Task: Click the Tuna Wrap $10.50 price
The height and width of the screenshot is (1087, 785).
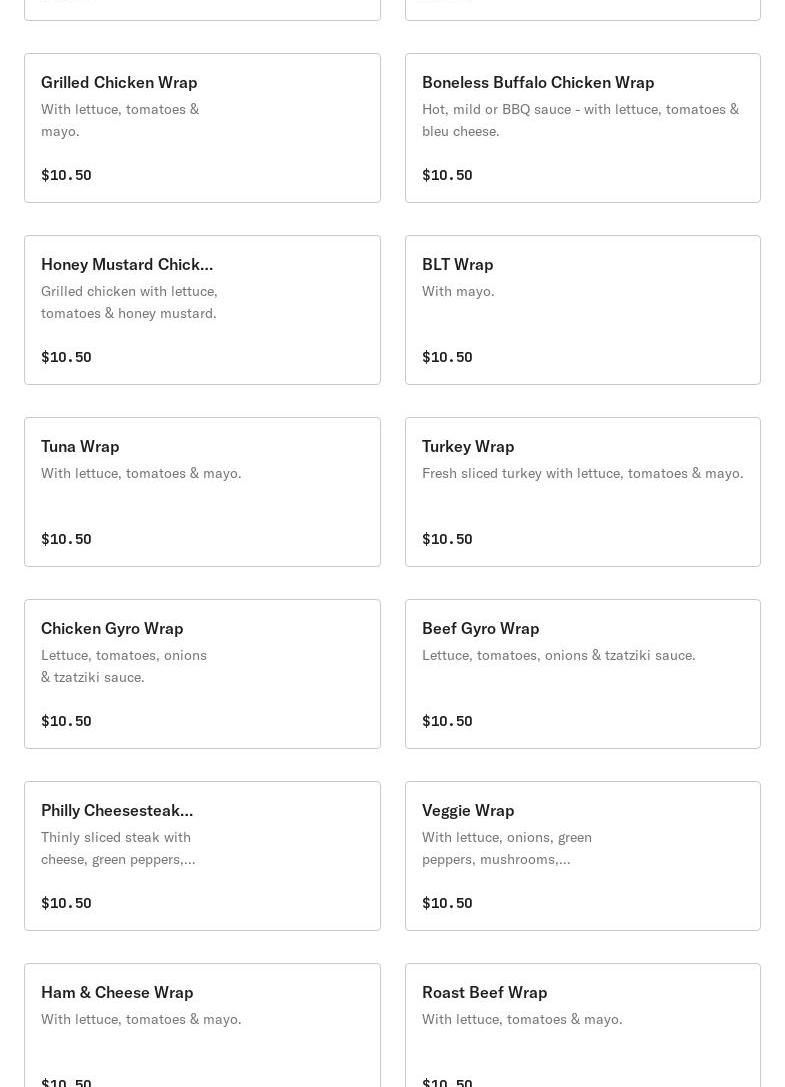Action: point(66,539)
